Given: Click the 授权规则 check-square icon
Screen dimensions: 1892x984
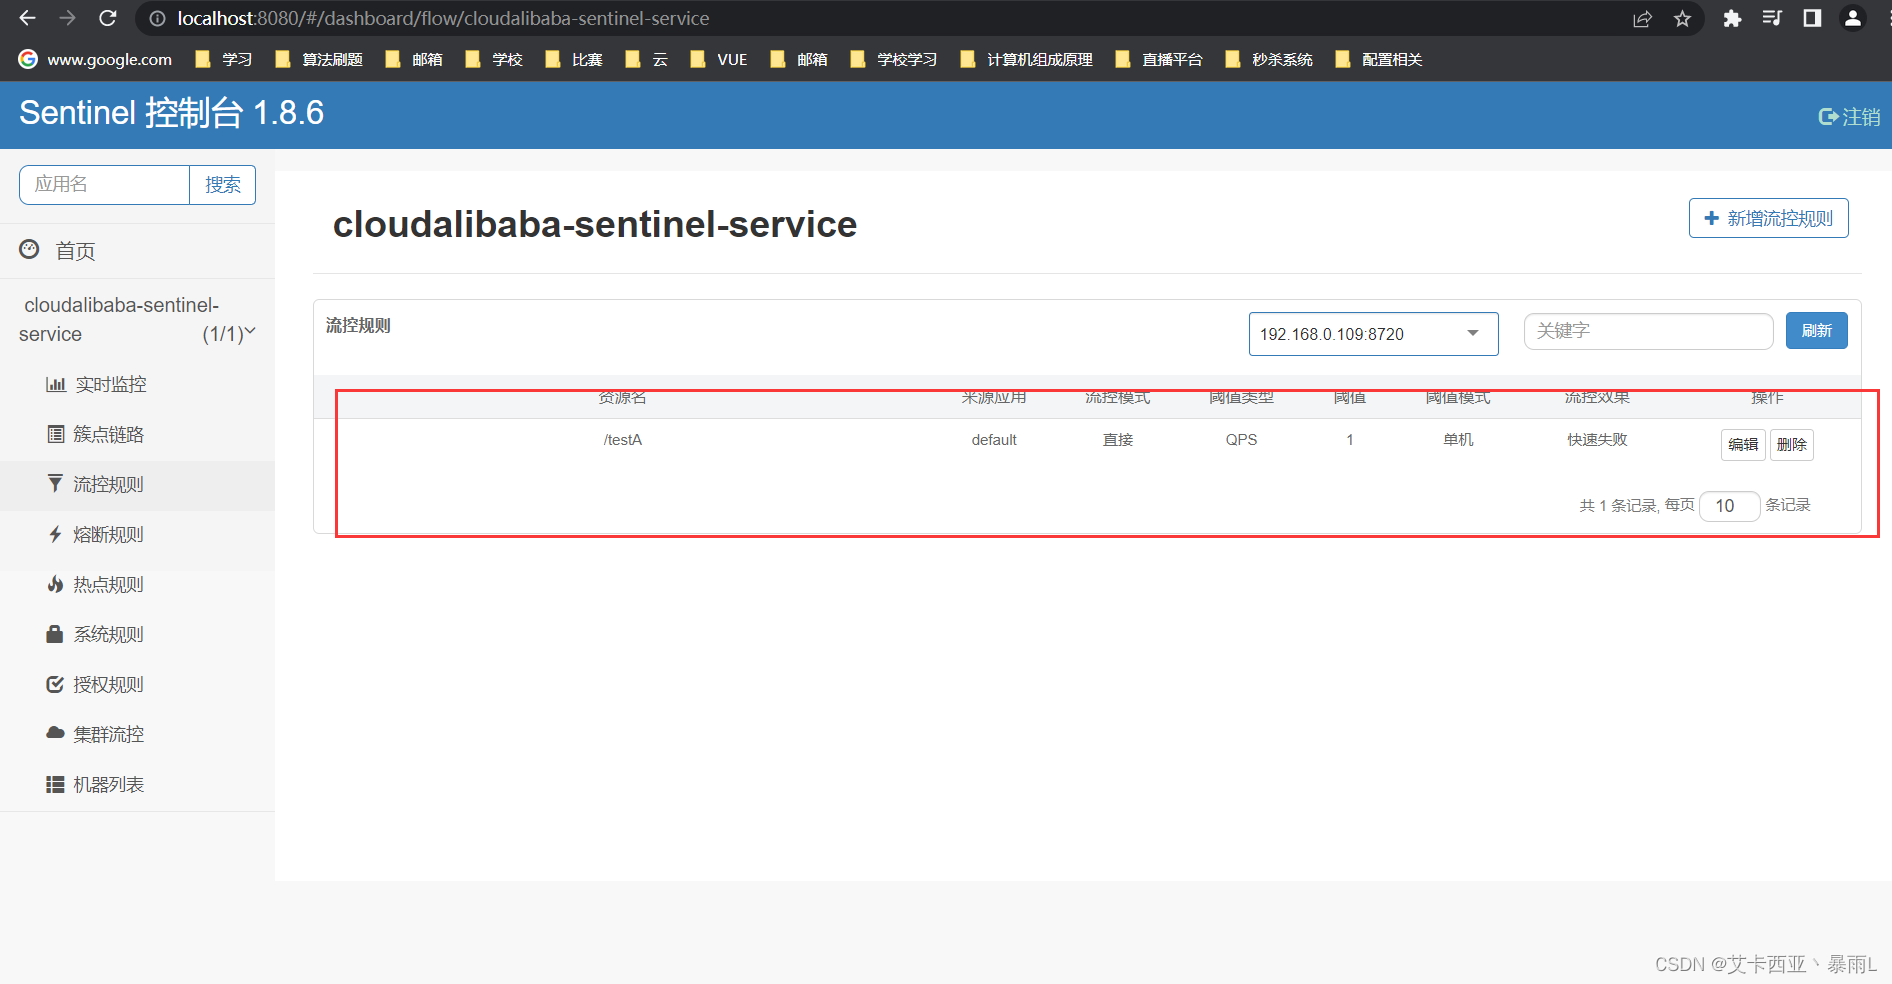Looking at the screenshot, I should coord(56,684).
